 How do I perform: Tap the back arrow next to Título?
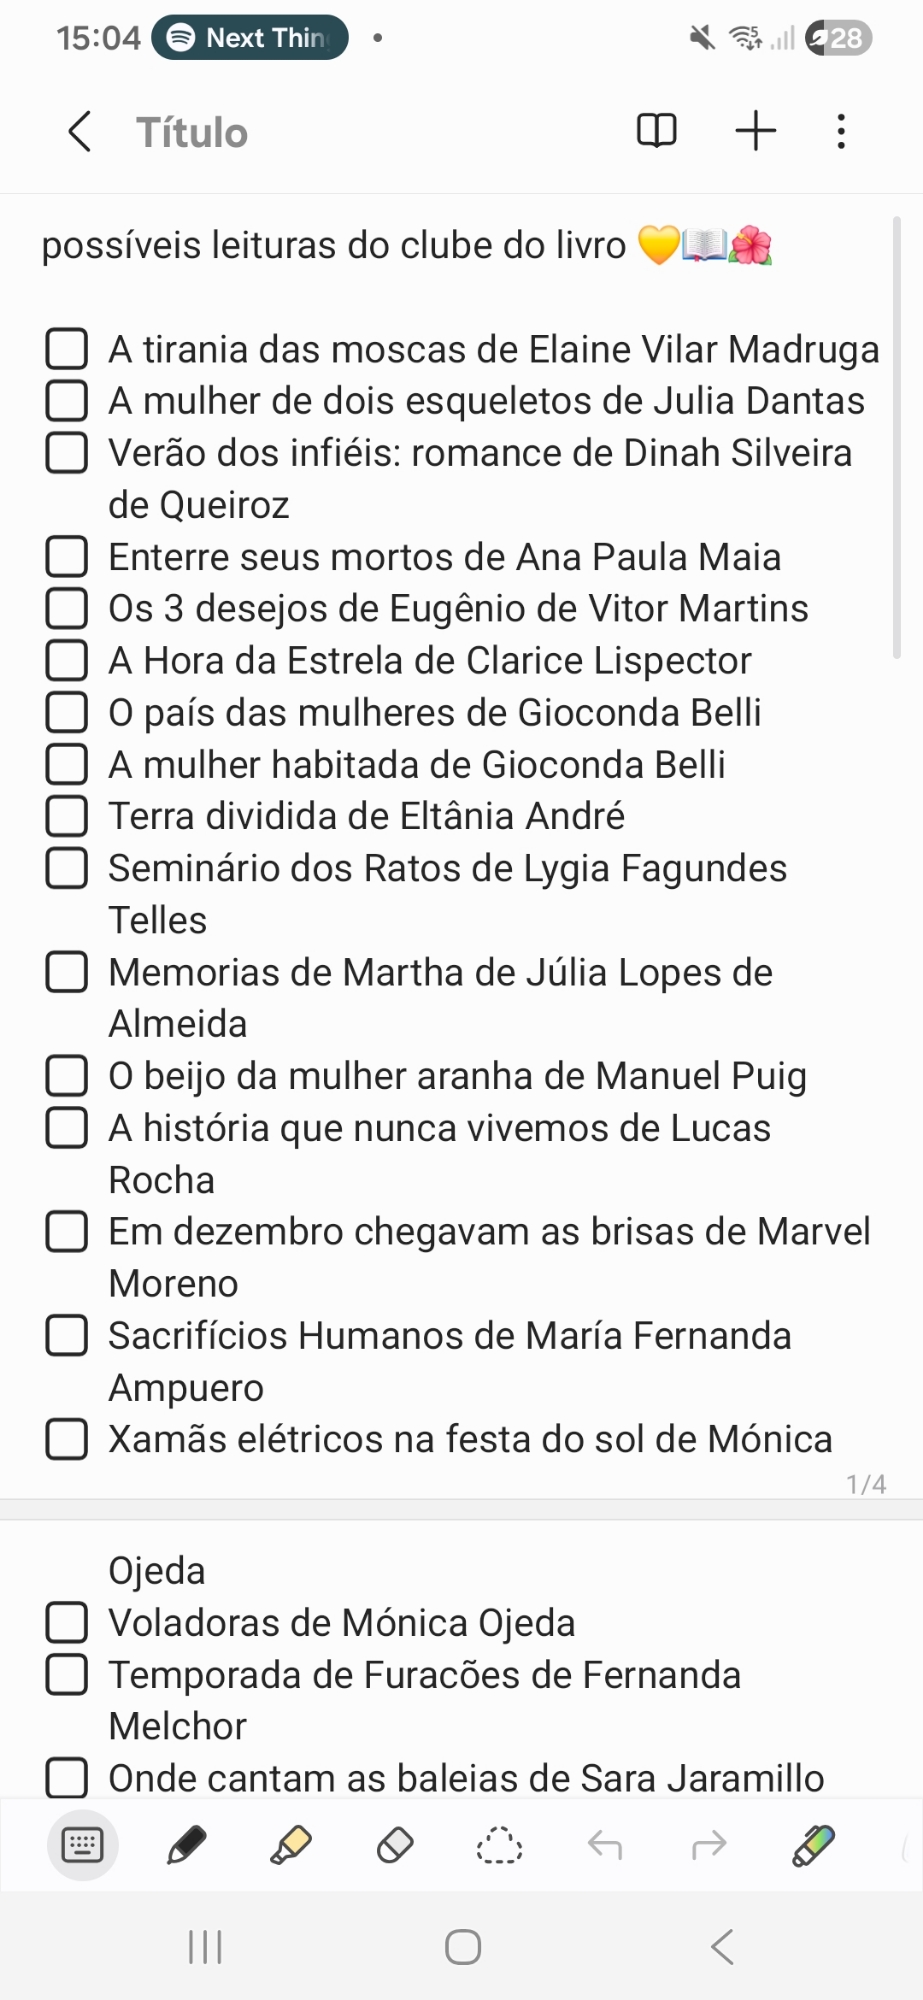(80, 132)
